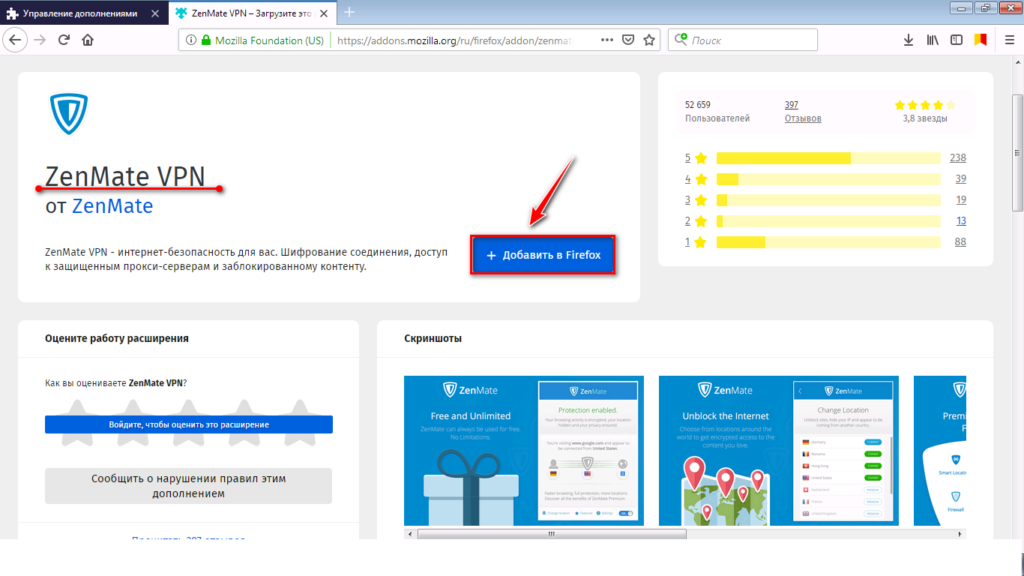Click the screenshots scroll left arrow
The height and width of the screenshot is (576, 1024).
click(x=410, y=534)
